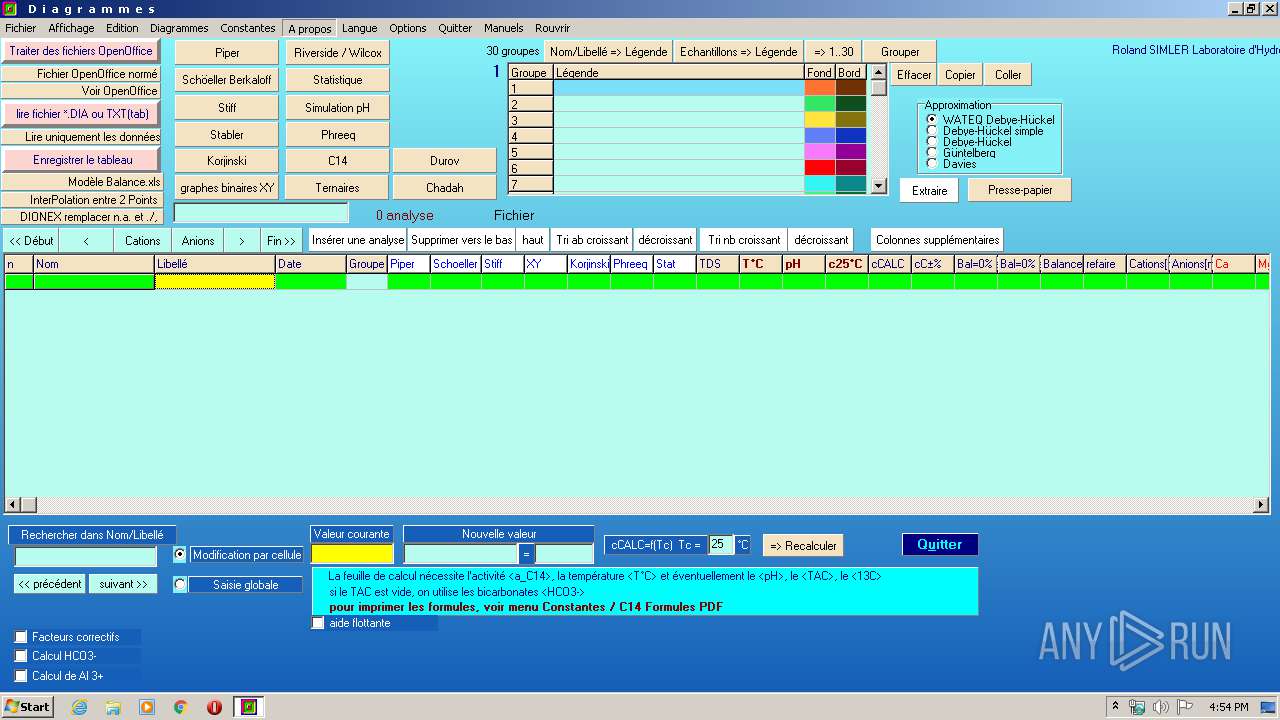Open the Manuels menu
This screenshot has height=720, width=1280.
pos(503,28)
